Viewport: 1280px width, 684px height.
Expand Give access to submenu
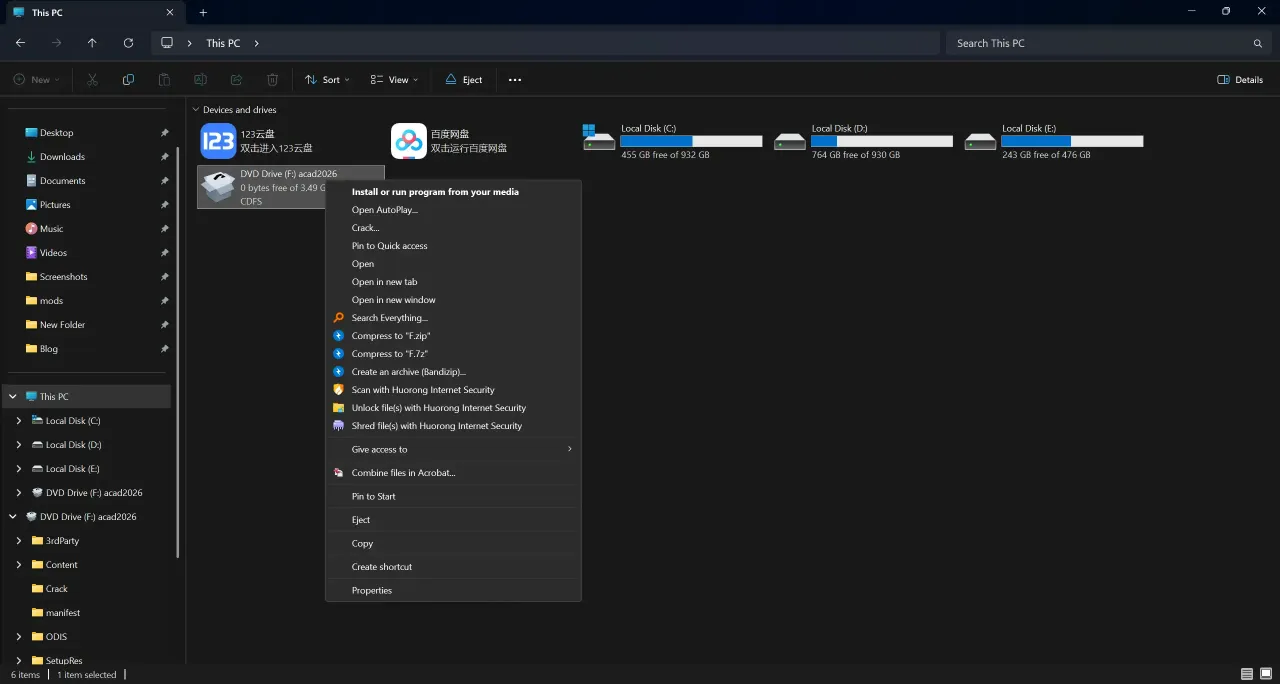[453, 450]
